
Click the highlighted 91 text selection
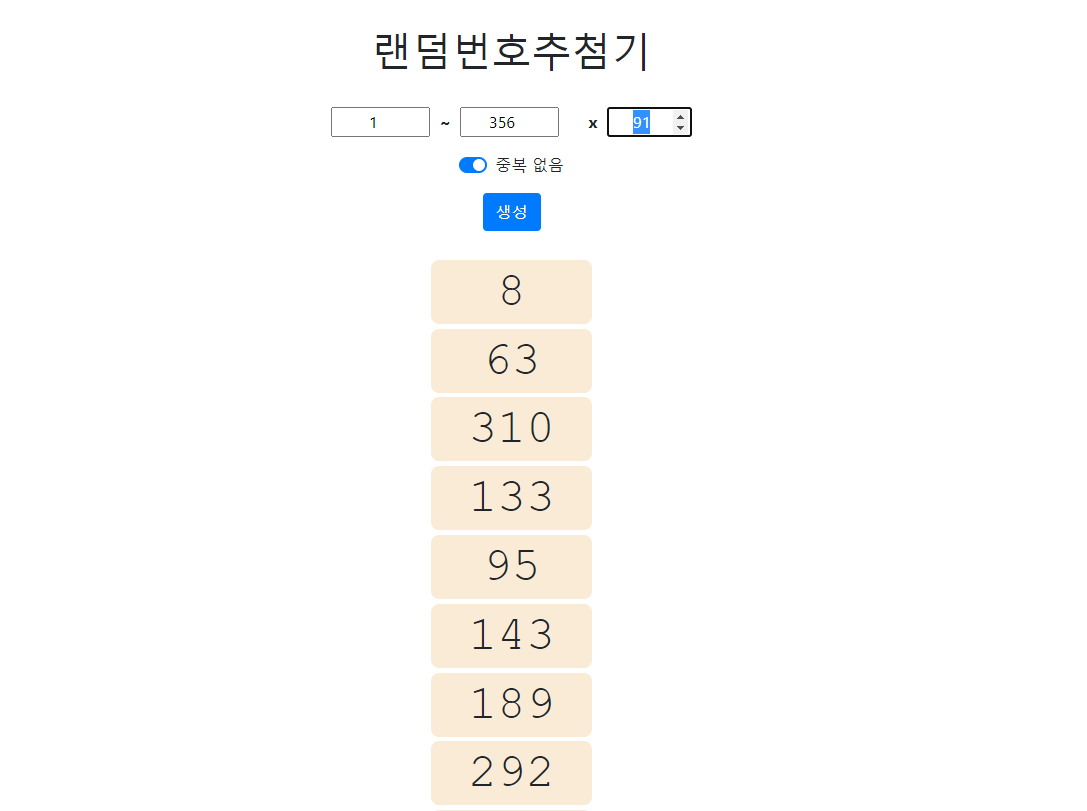641,122
